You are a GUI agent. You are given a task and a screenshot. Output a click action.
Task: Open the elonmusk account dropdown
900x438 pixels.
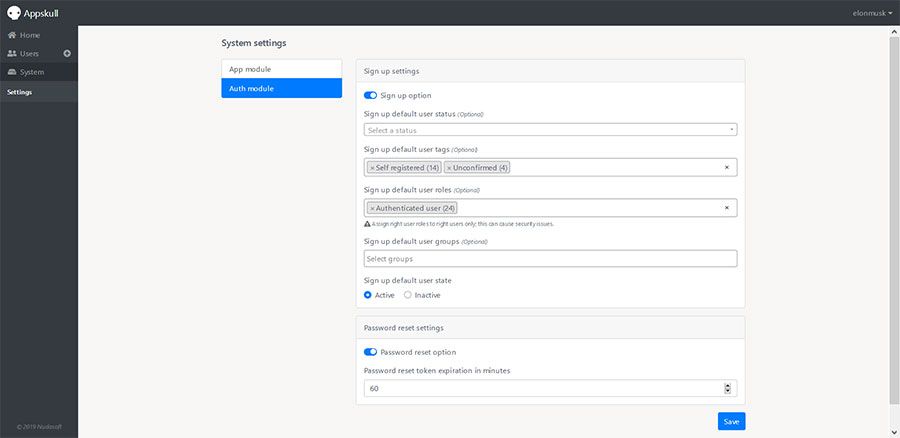[866, 13]
